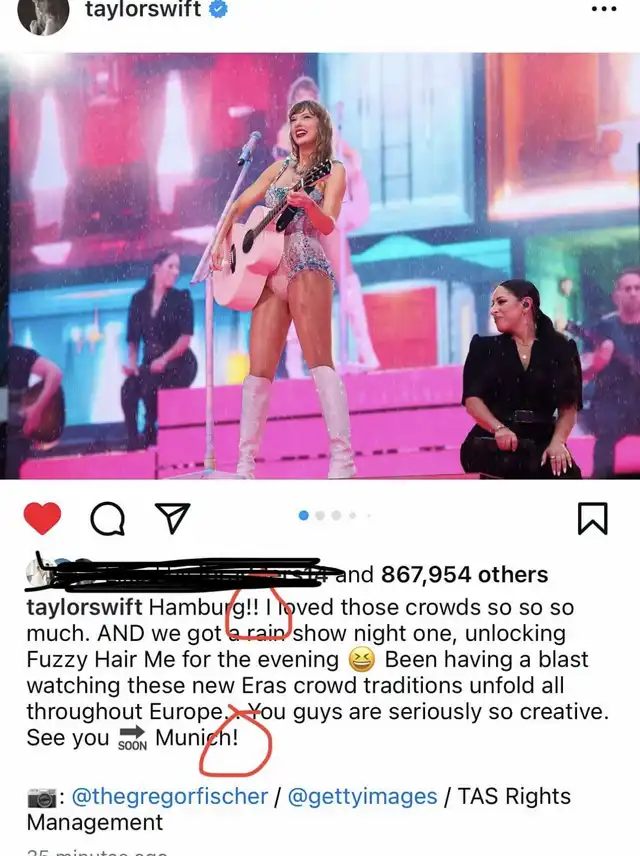Open comments with the speech bubble icon
This screenshot has width=640, height=856.
[108, 518]
